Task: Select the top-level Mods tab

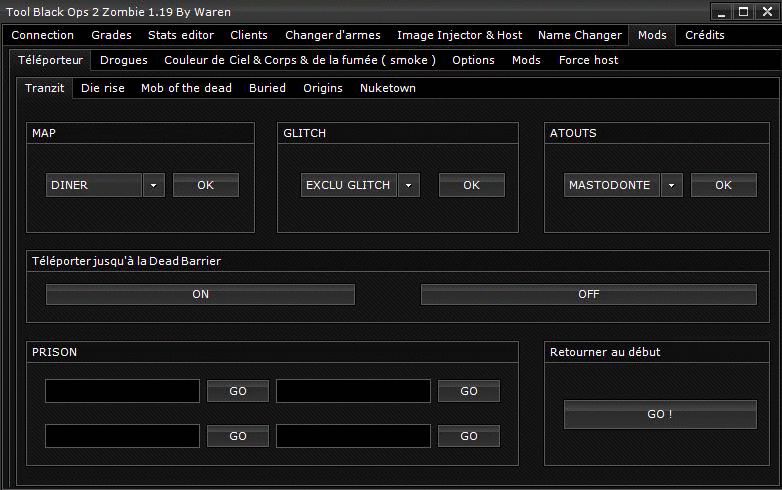Action: point(652,35)
